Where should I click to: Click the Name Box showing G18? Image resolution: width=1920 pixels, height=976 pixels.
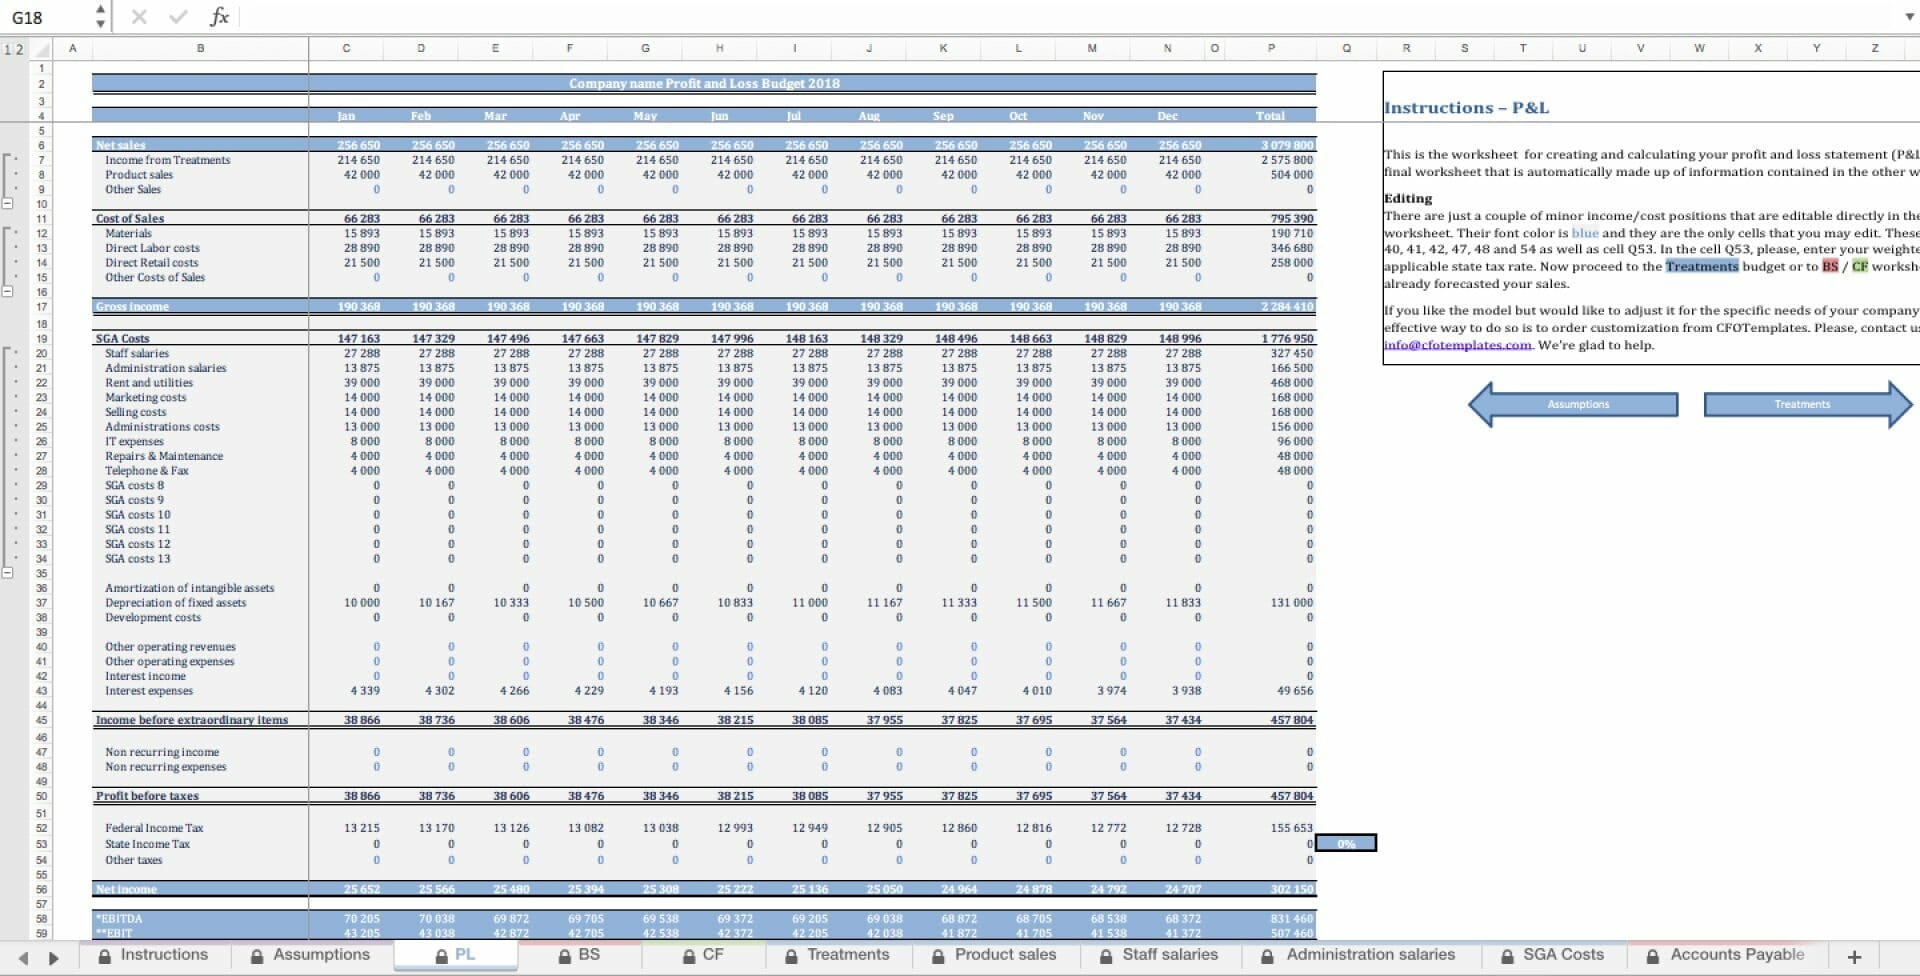tap(48, 17)
